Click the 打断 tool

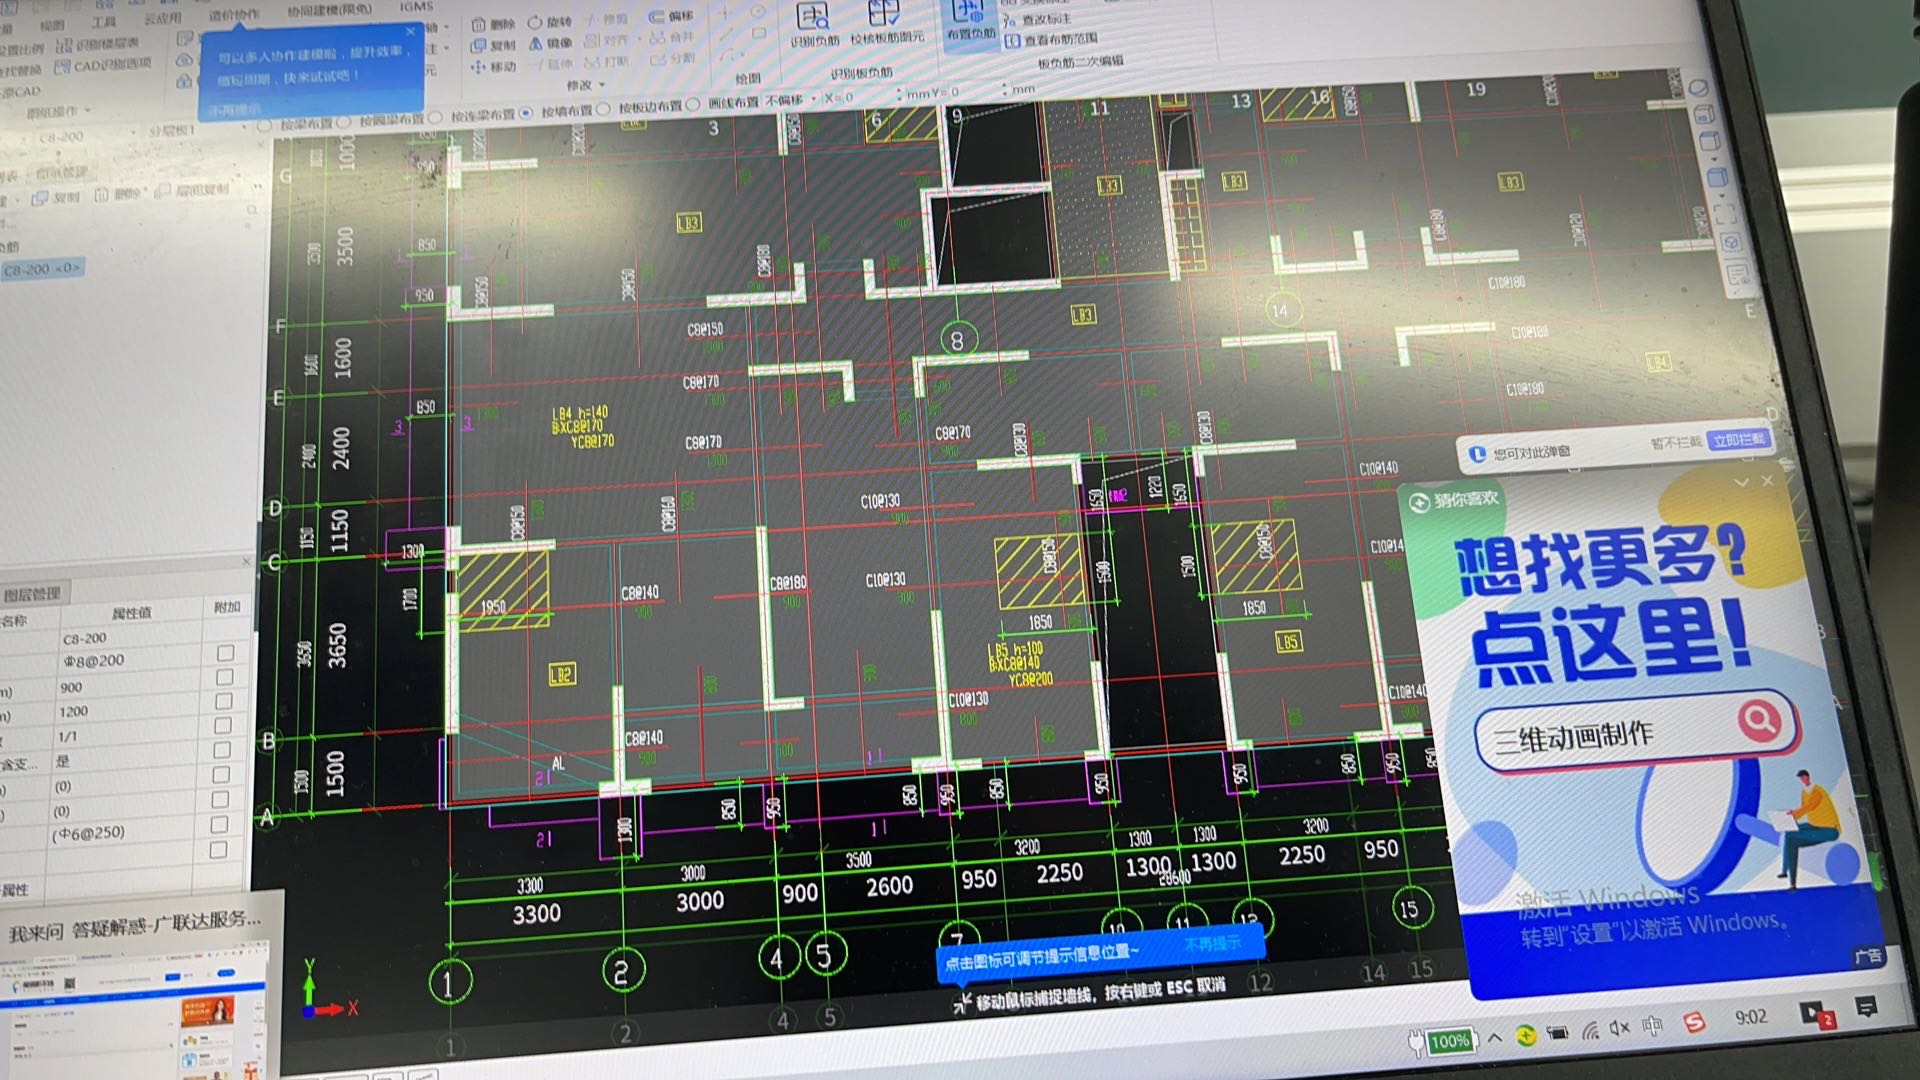[x=607, y=62]
